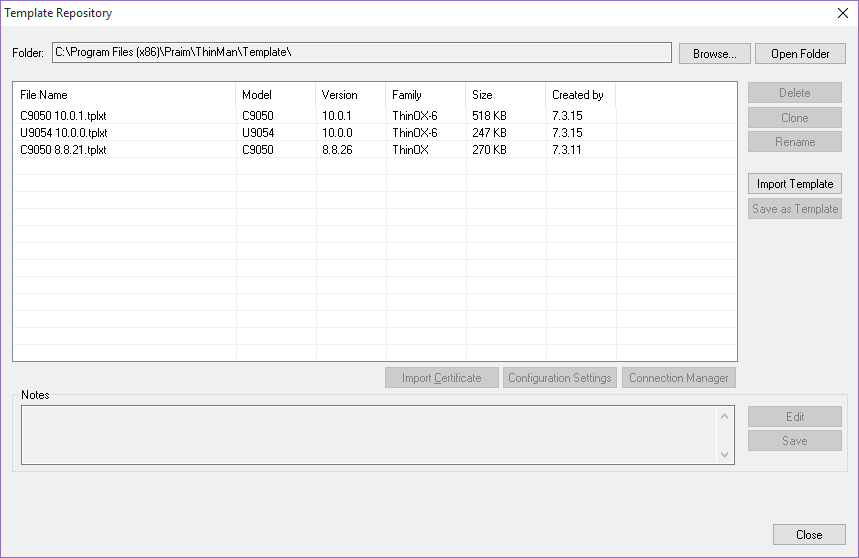Click the Browse... button
The height and width of the screenshot is (558, 859).
pyautogui.click(x=714, y=54)
